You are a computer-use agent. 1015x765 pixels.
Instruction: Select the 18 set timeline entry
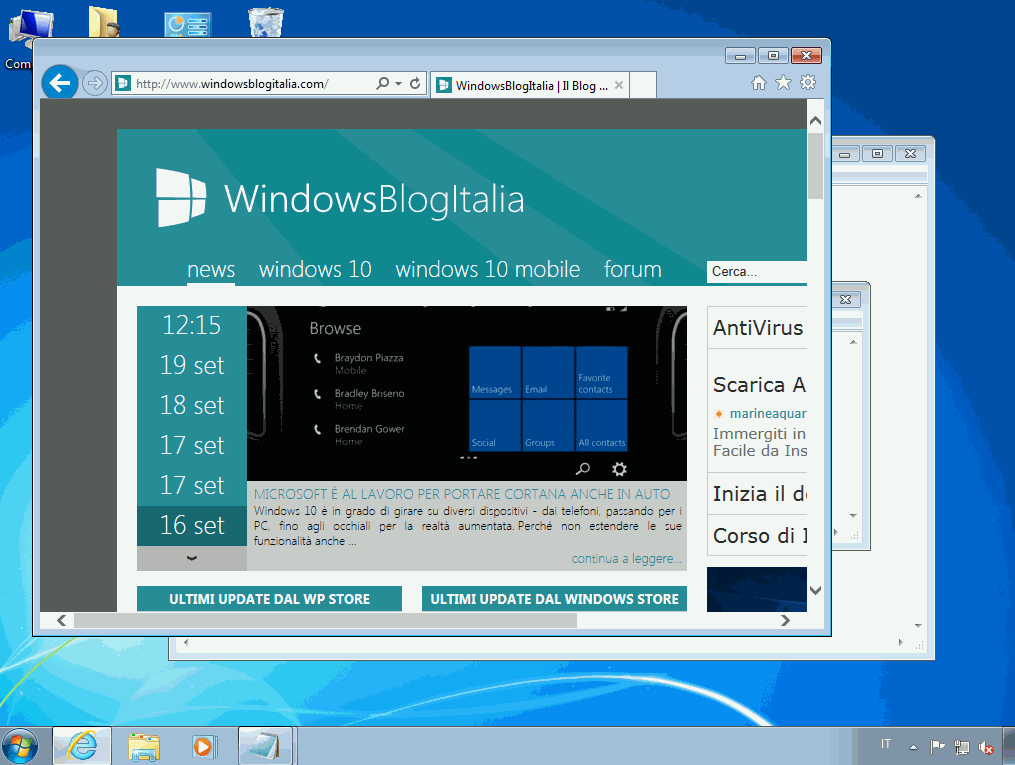[192, 406]
